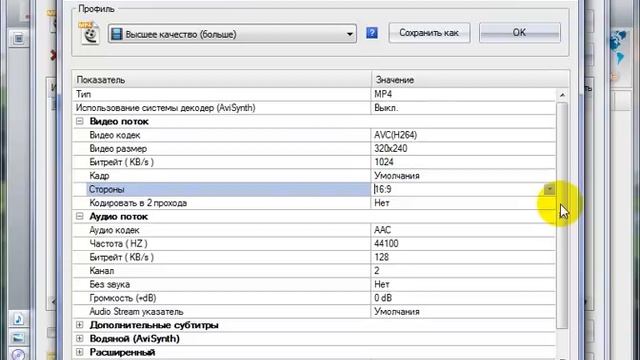Click the Канал value 2
The image size is (640, 360).
point(377,271)
